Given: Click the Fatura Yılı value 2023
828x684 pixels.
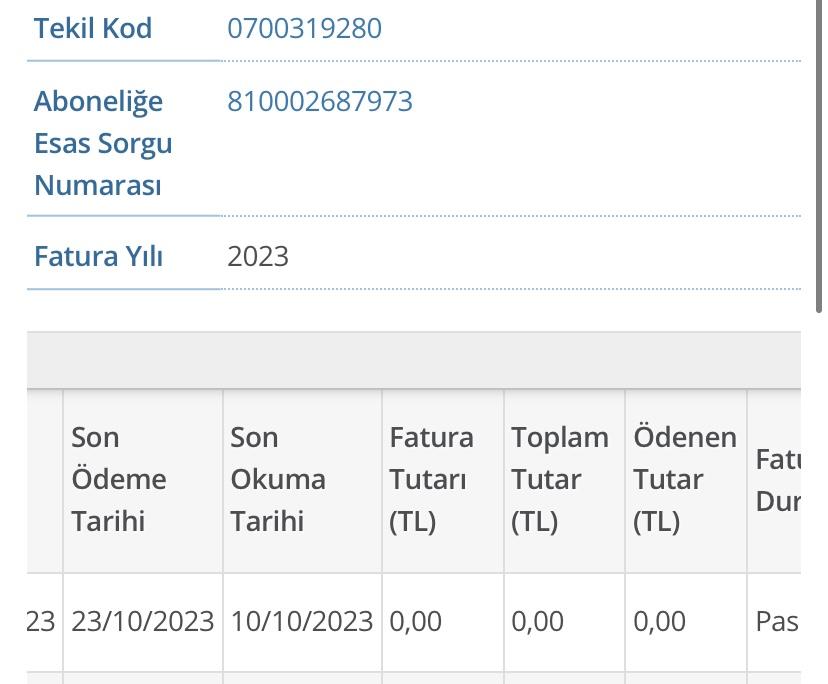Looking at the screenshot, I should tap(258, 257).
